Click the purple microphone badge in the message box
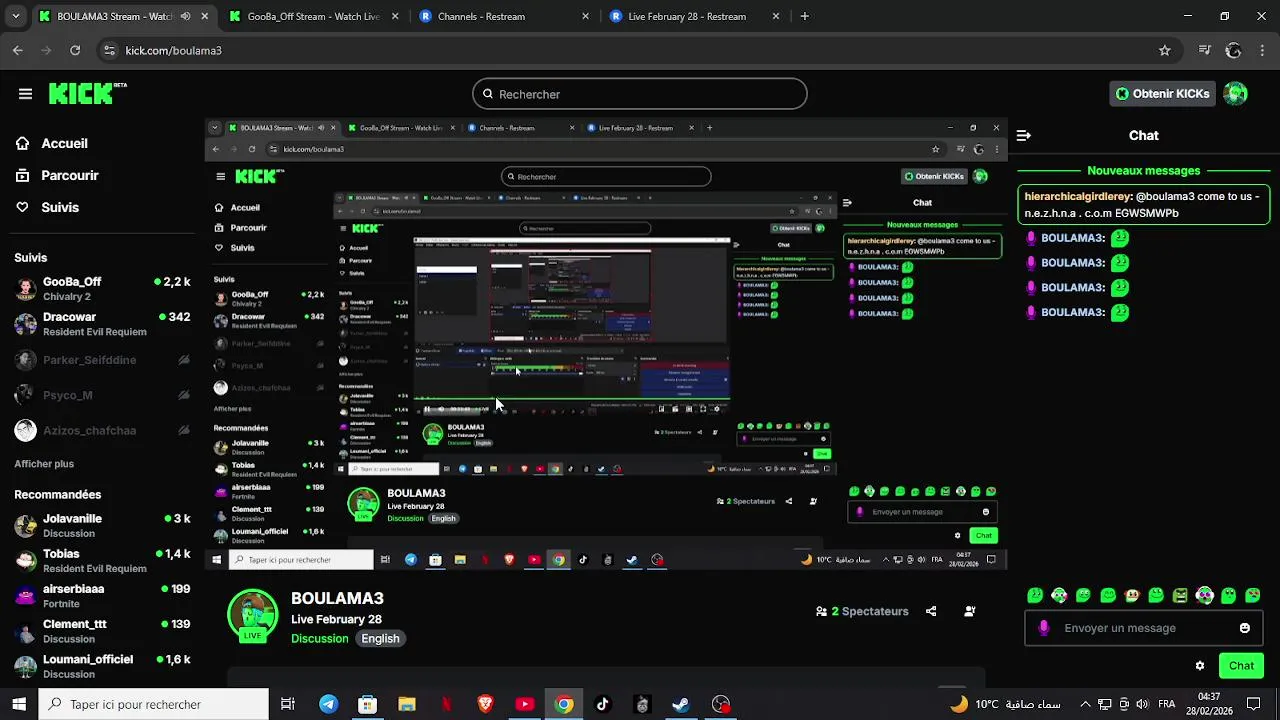This screenshot has width=1280, height=720. pos(1044,628)
